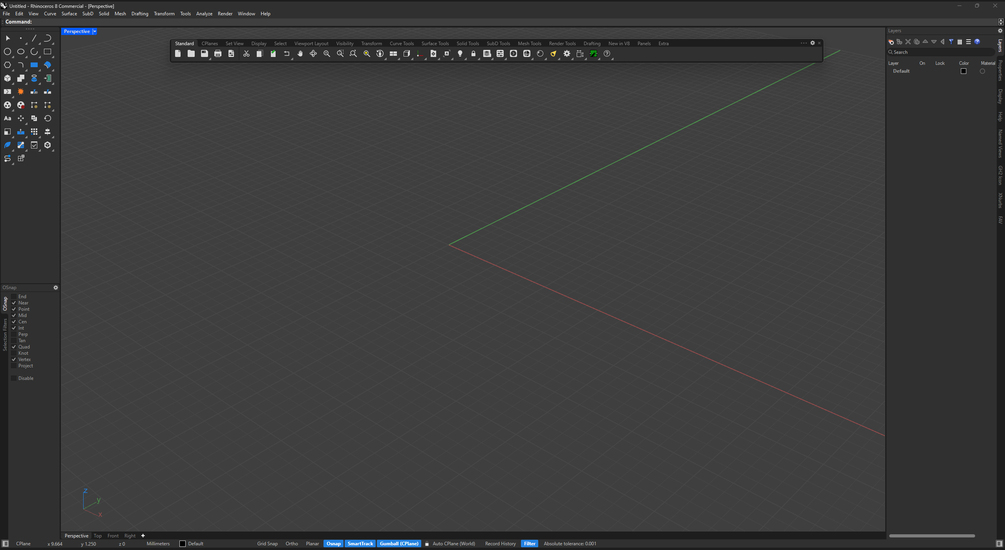This screenshot has width=1005, height=550.
Task: Select the Point tool in left toolbar
Action: [21, 38]
